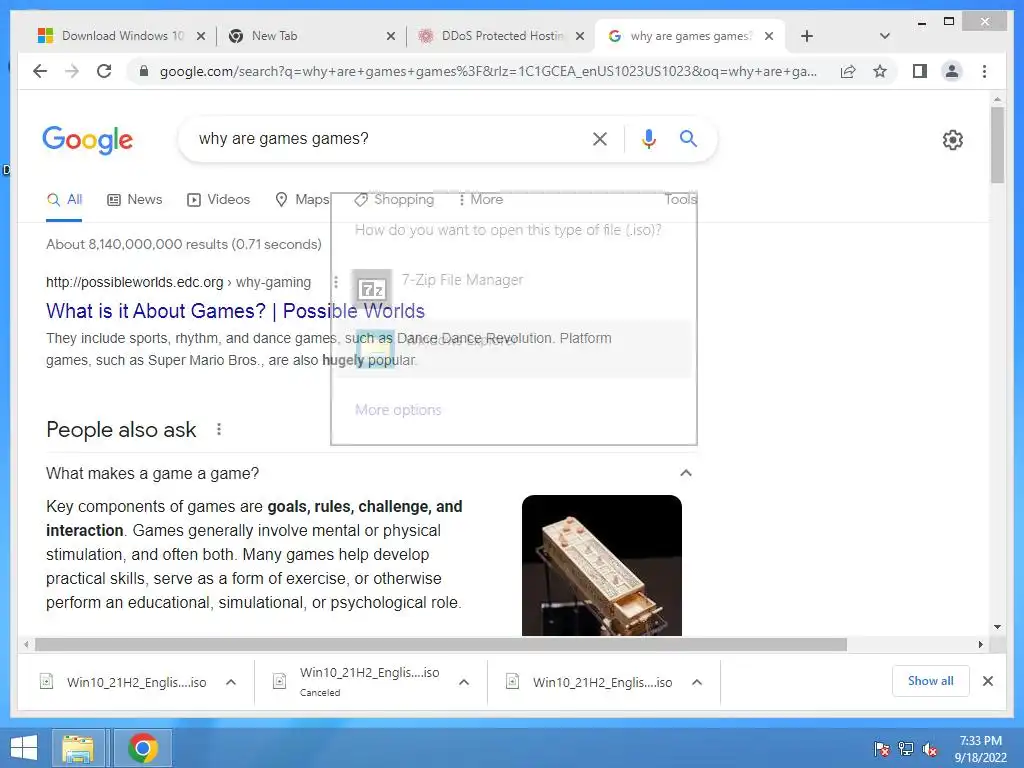Close the Download Windows 10 tab
The height and width of the screenshot is (768, 1024).
201,36
